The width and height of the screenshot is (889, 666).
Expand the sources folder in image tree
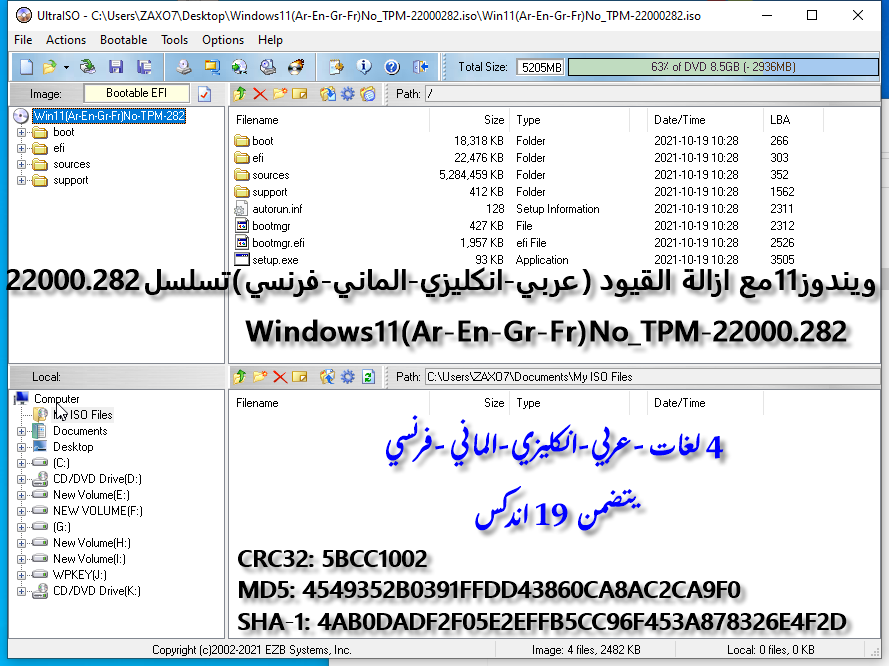(22, 164)
